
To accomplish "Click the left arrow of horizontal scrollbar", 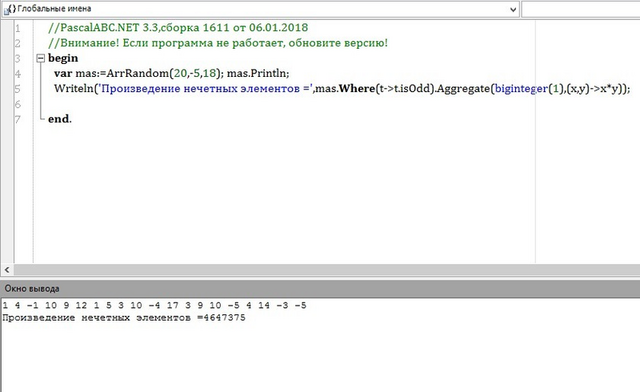I will click(7, 270).
